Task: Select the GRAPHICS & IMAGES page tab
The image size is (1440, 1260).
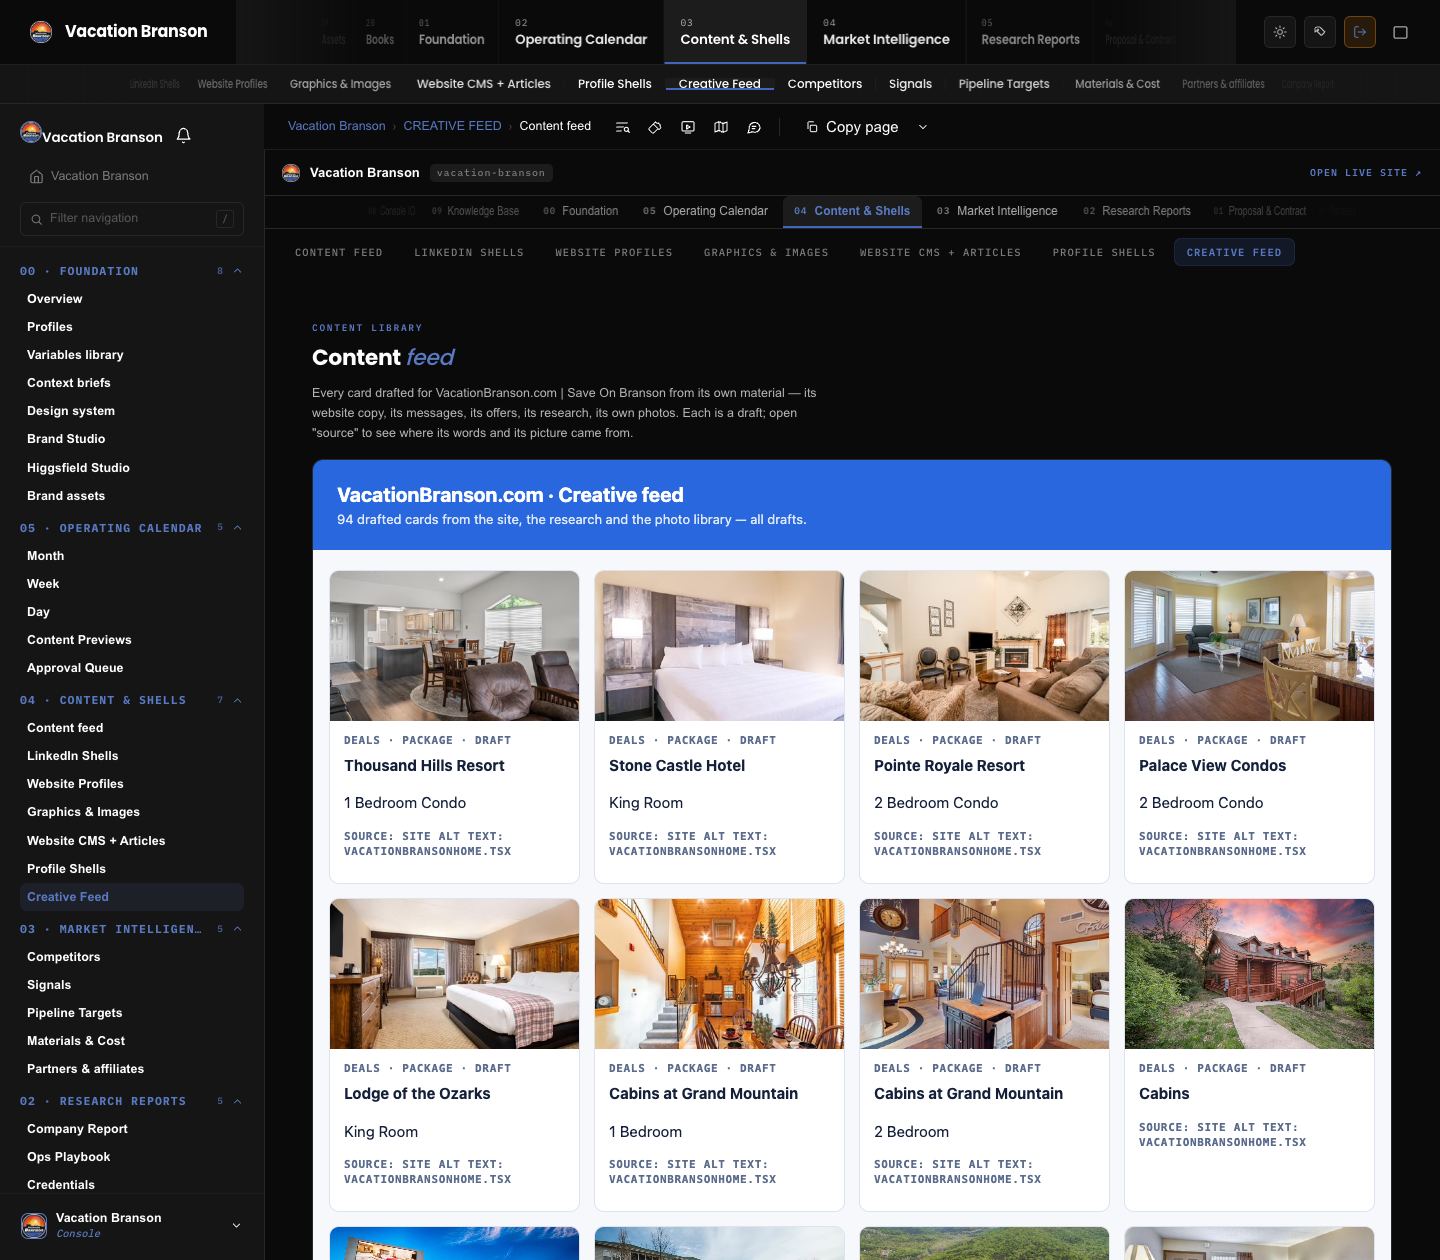Action: 766,253
